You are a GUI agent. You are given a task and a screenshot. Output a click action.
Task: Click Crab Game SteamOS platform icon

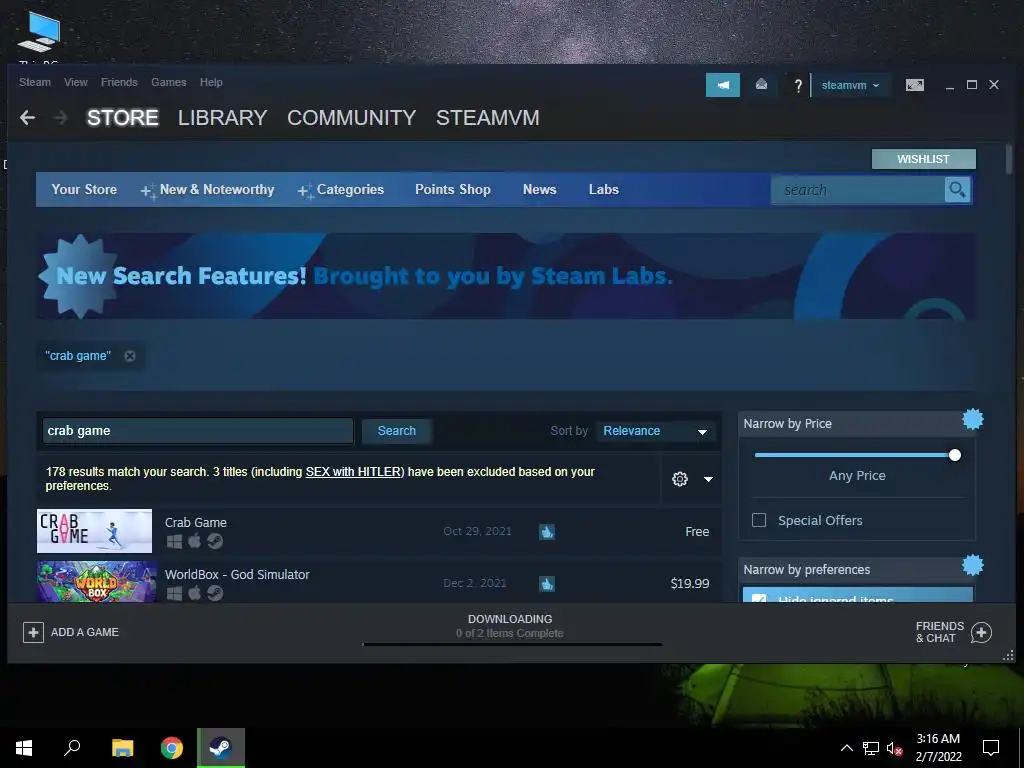(215, 541)
